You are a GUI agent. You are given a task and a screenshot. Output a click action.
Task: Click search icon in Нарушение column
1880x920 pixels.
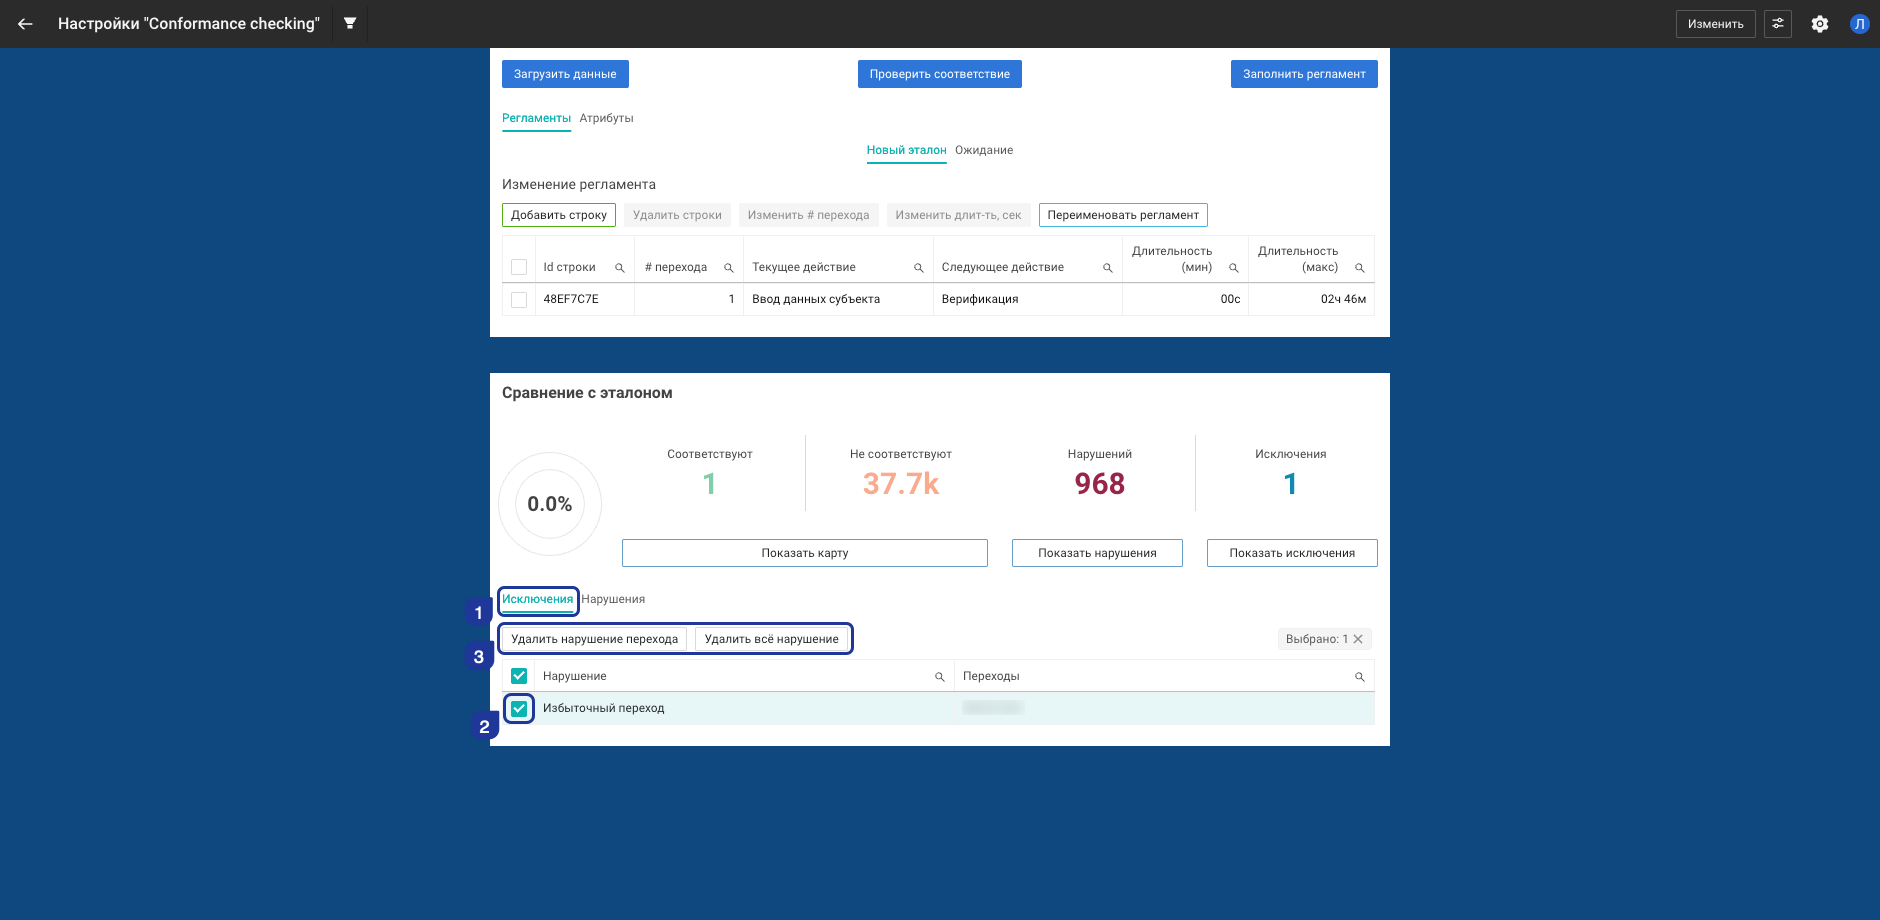tap(939, 677)
